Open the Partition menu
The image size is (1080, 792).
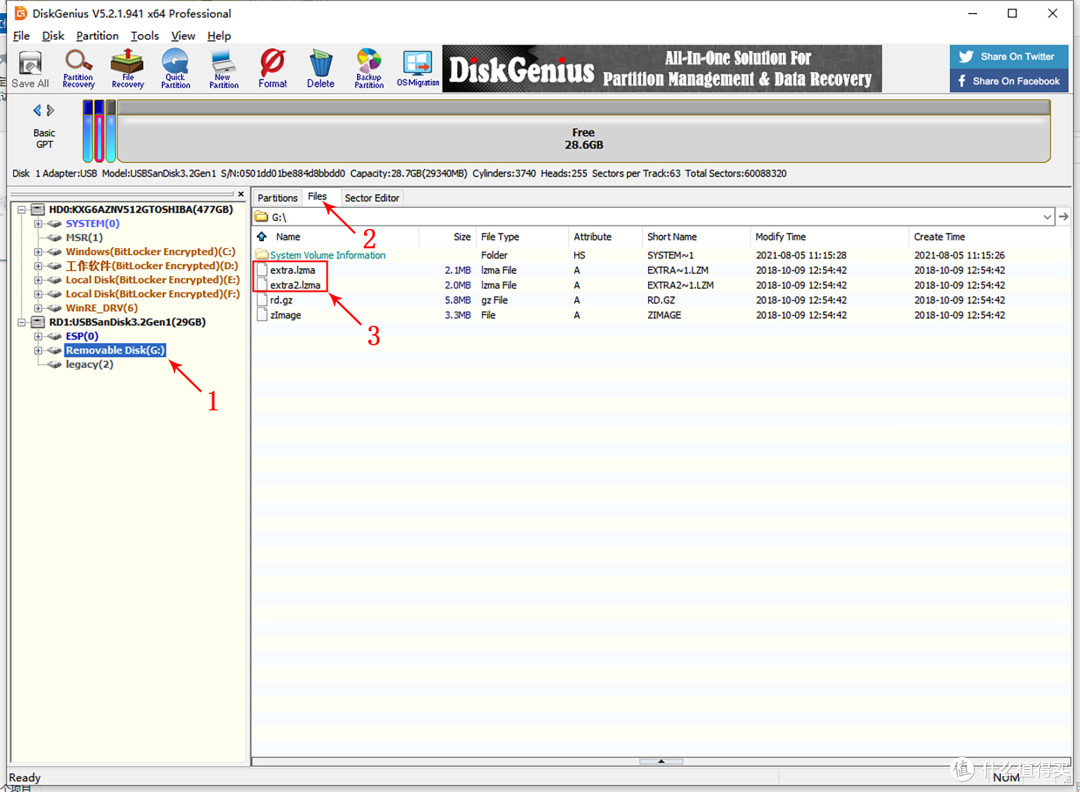point(97,36)
